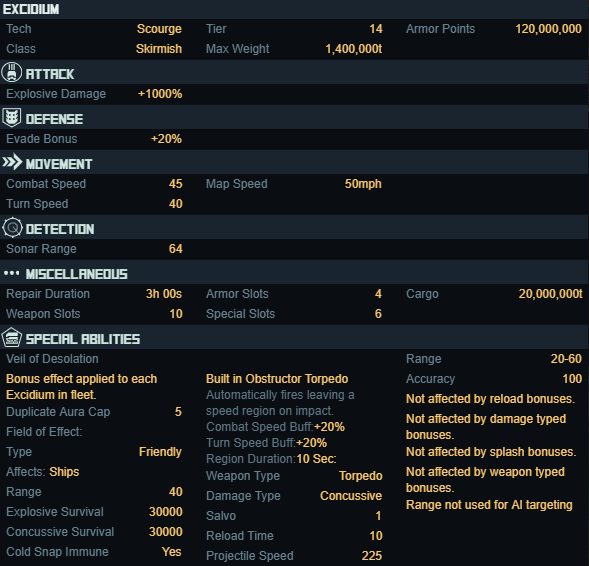Click Built in Obstructor Torpedo heading
The height and width of the screenshot is (566, 589).
click(x=277, y=379)
